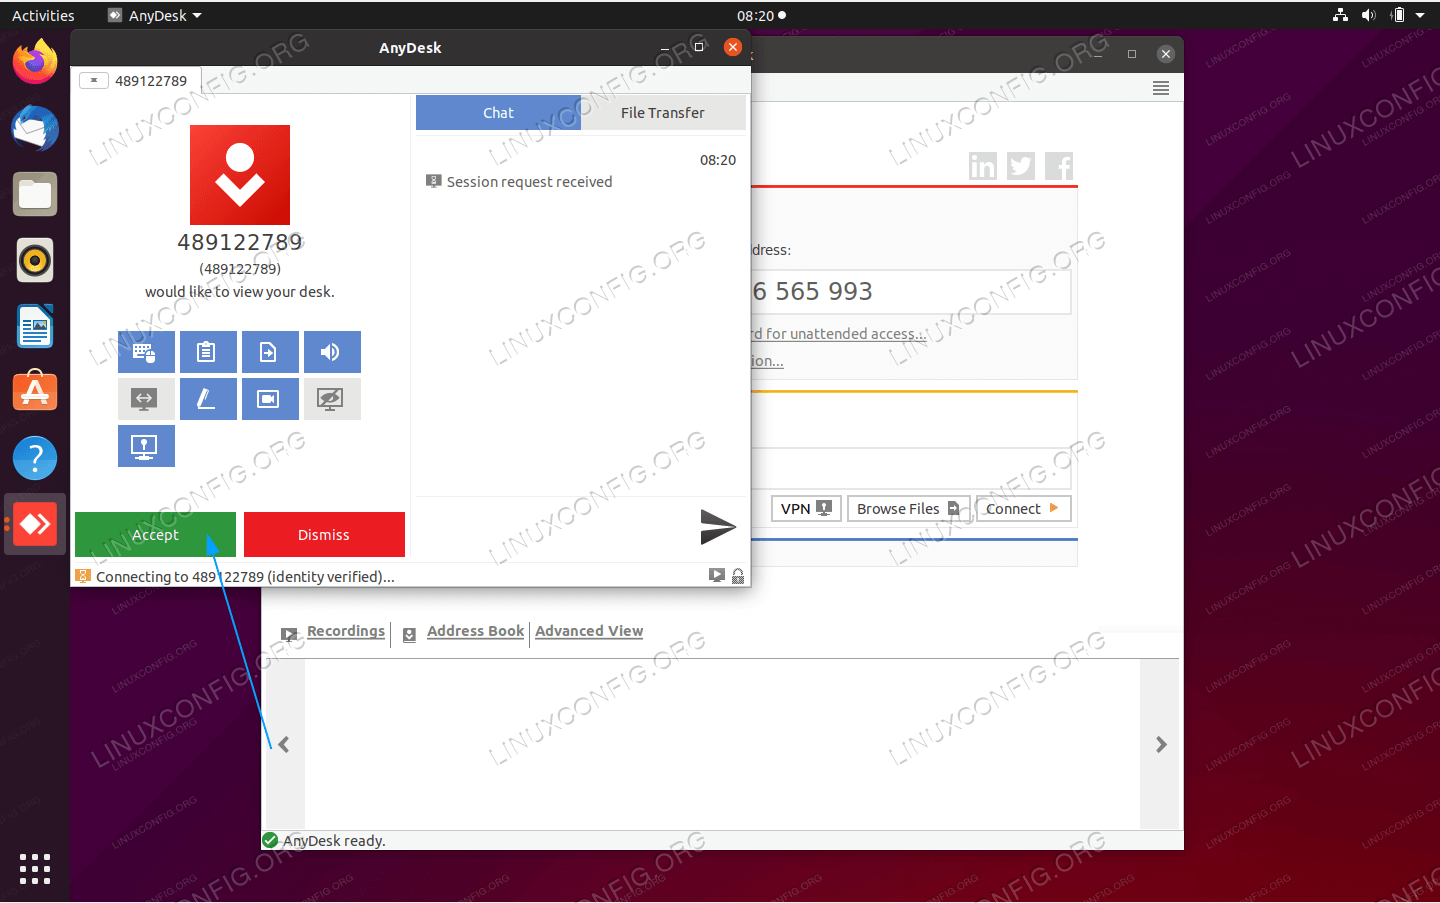Open Help from the dock

(x=35, y=458)
